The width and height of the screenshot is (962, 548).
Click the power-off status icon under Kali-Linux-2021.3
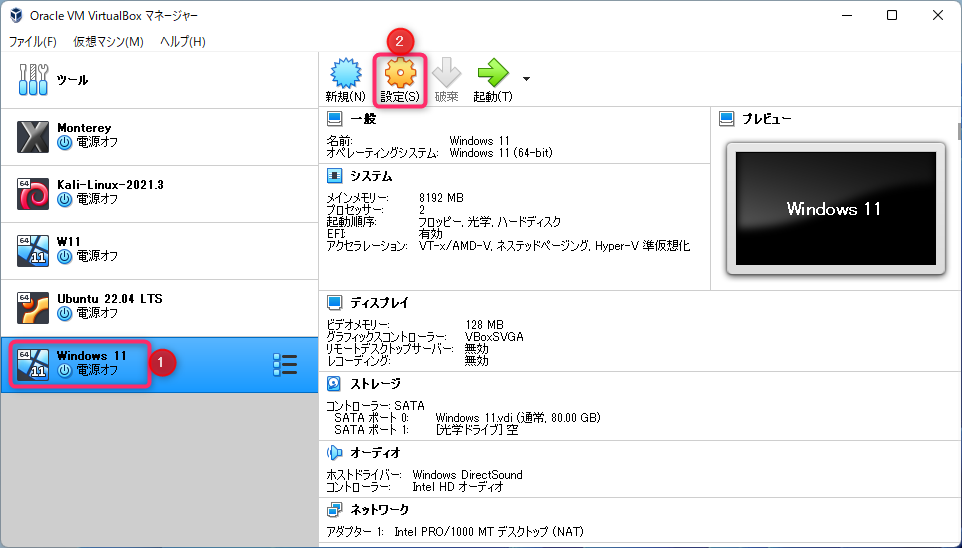coord(64,199)
